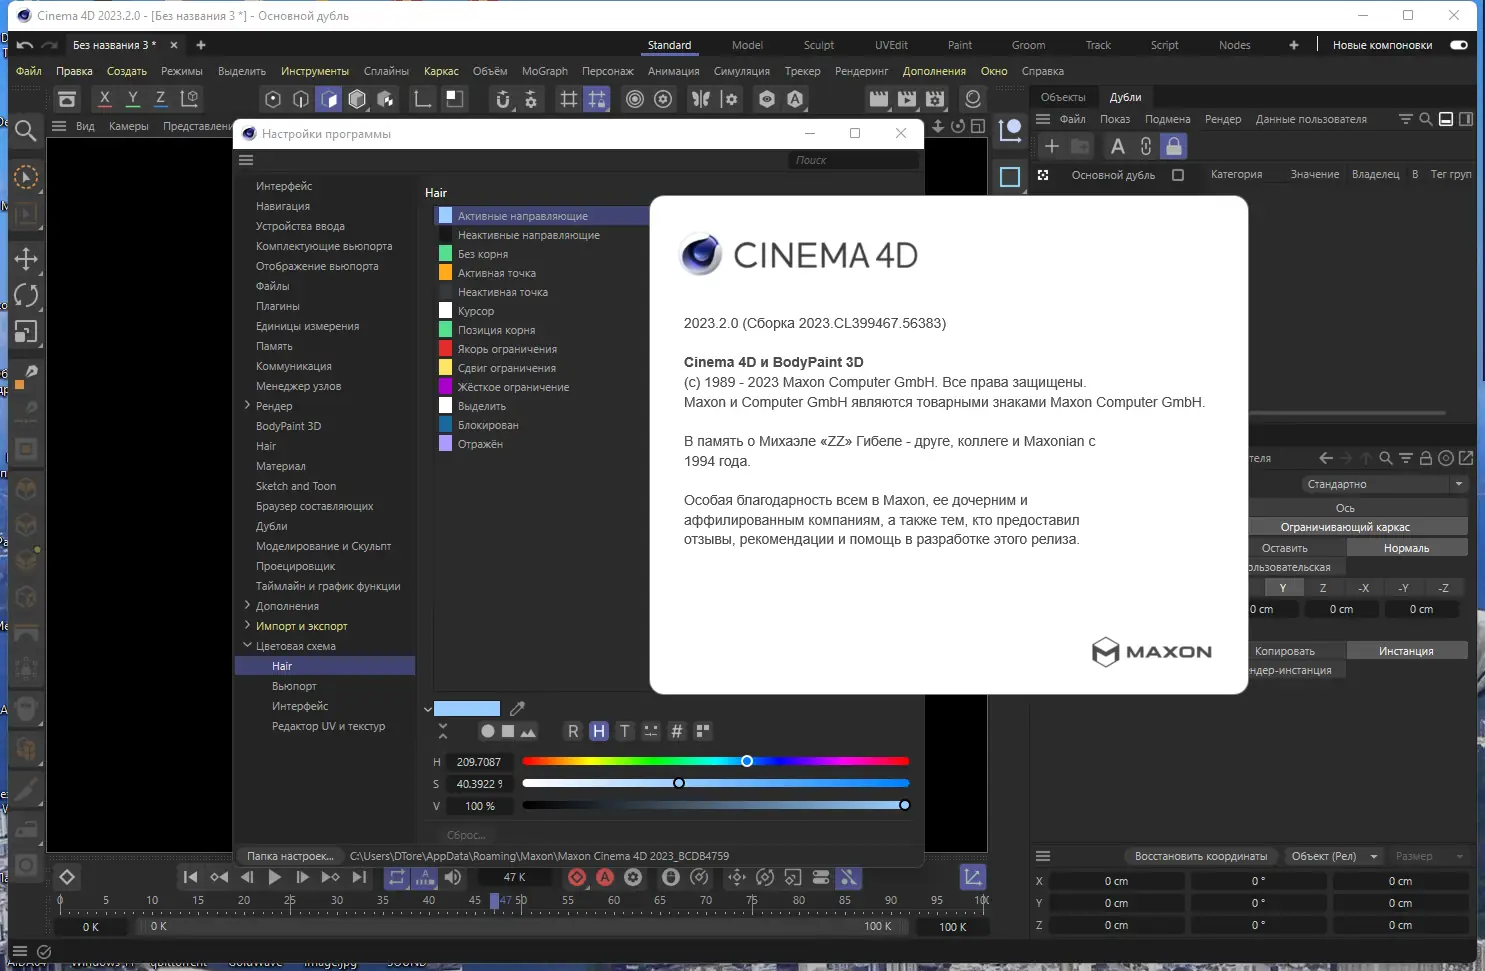Open the Симуляция menu

(x=741, y=71)
